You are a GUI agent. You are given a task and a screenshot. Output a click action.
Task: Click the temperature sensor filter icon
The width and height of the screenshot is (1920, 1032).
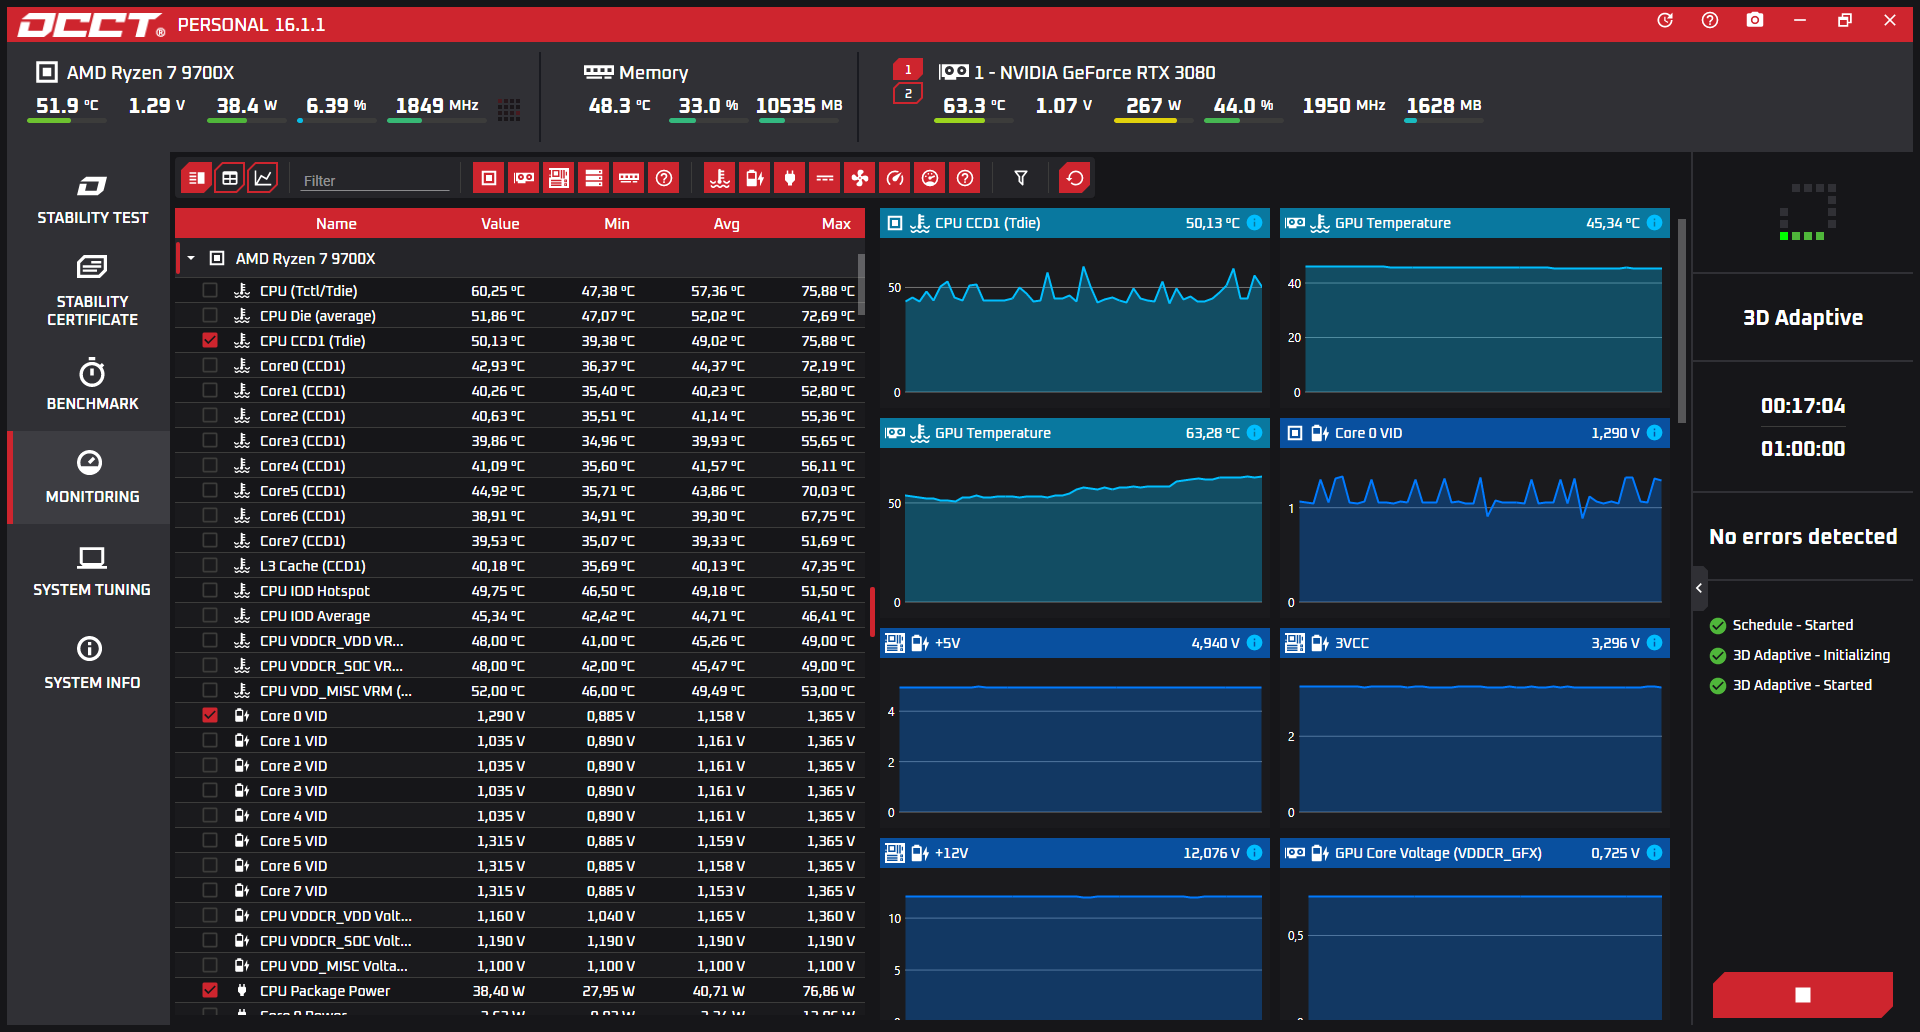click(719, 179)
